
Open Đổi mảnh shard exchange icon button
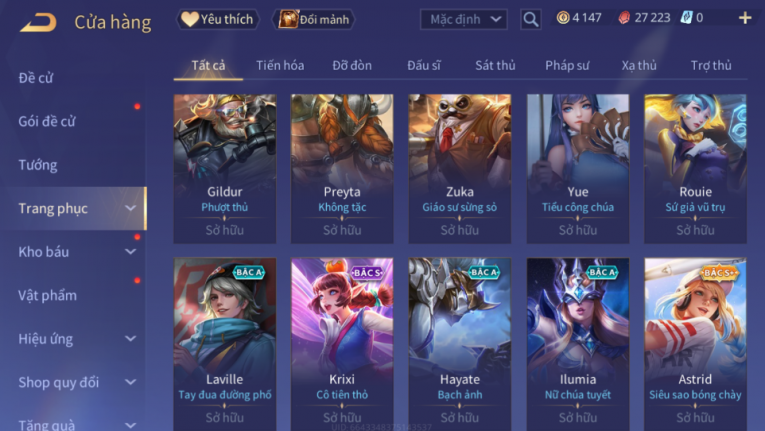point(314,20)
